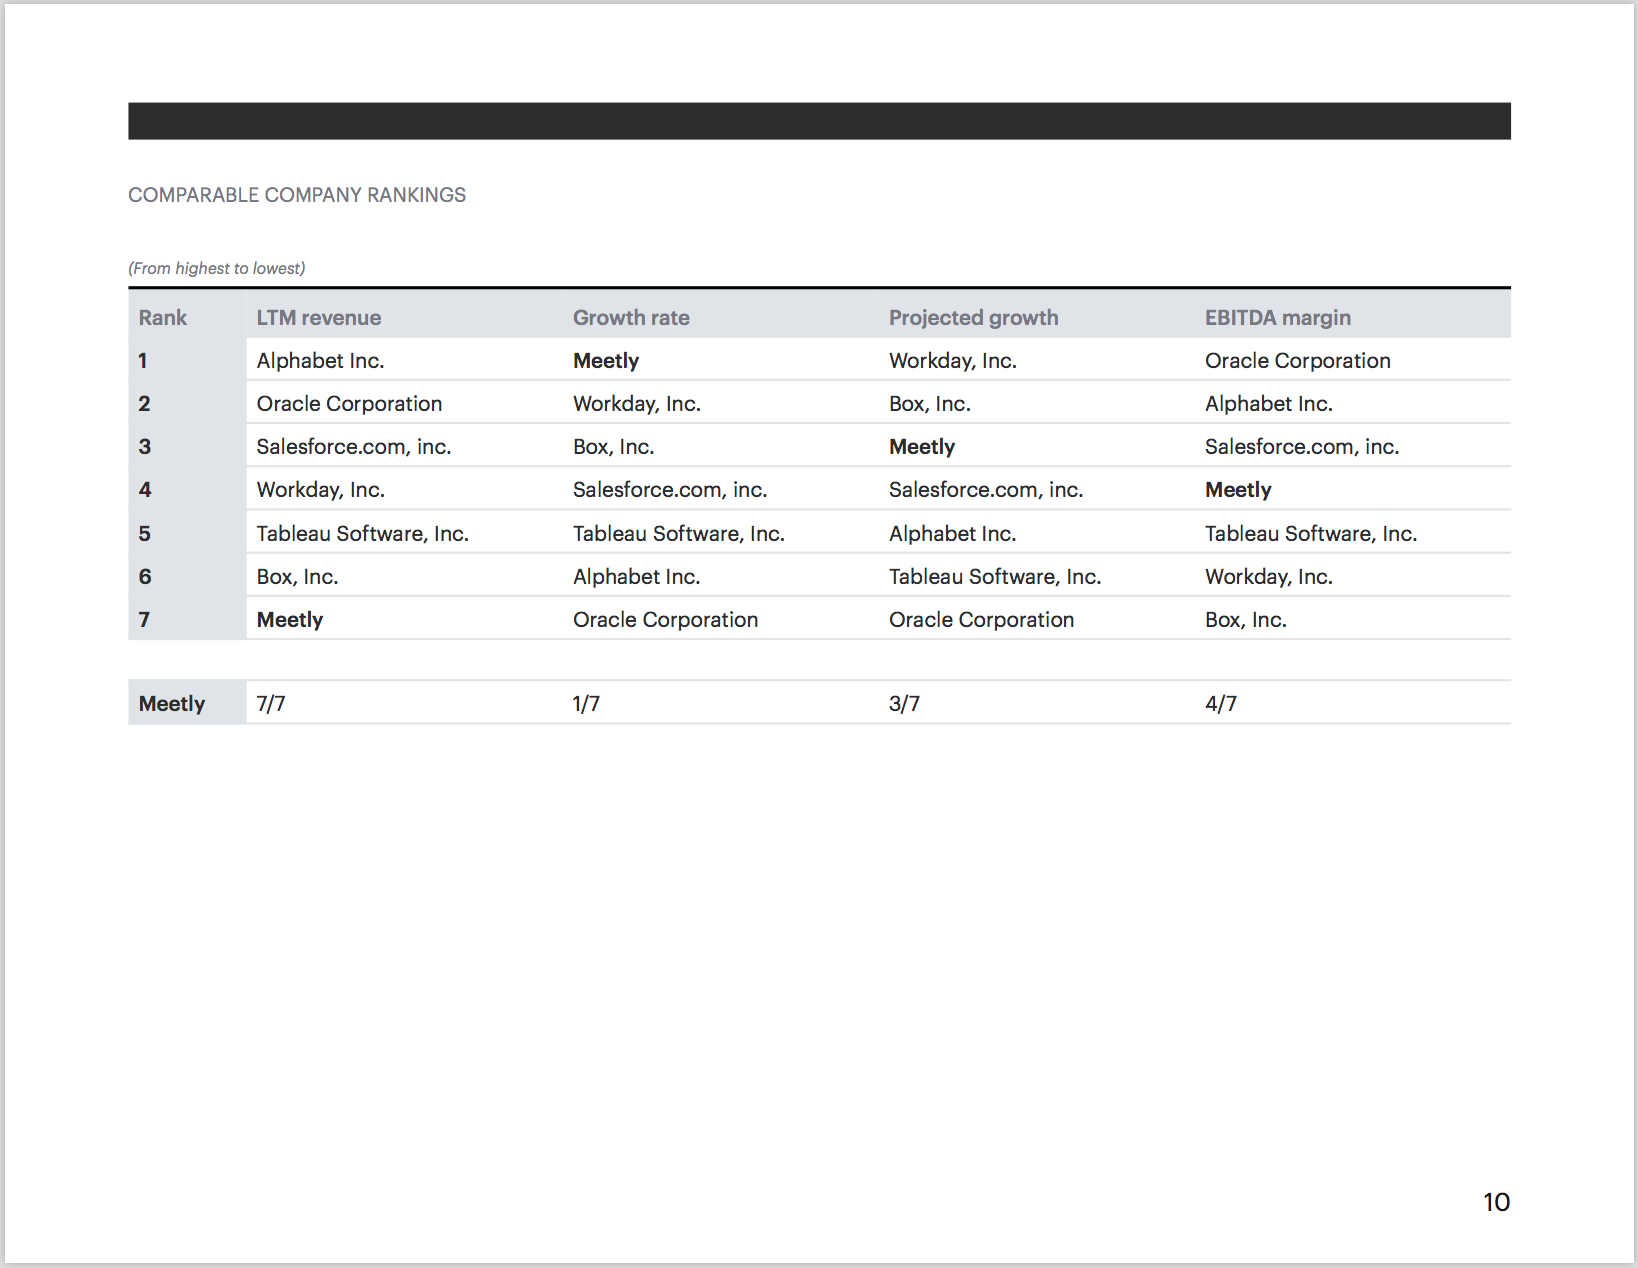Click the COMPARABLE COMPANY RANKINGS heading
Viewport: 1638px width, 1268px height.
(297, 195)
